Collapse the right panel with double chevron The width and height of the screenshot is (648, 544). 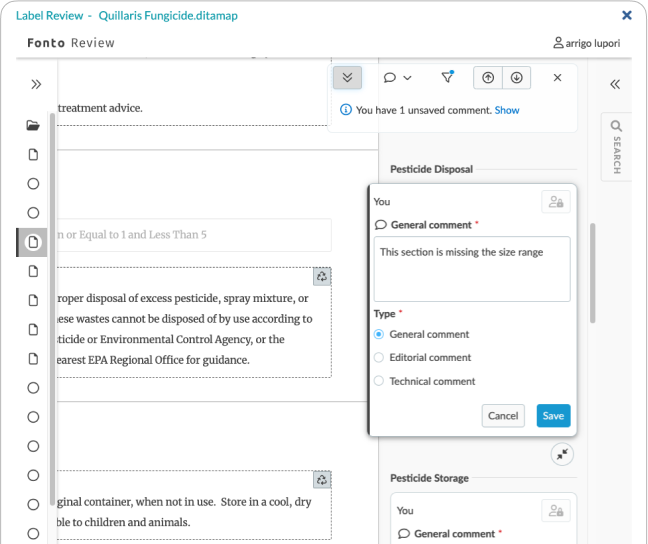point(615,84)
